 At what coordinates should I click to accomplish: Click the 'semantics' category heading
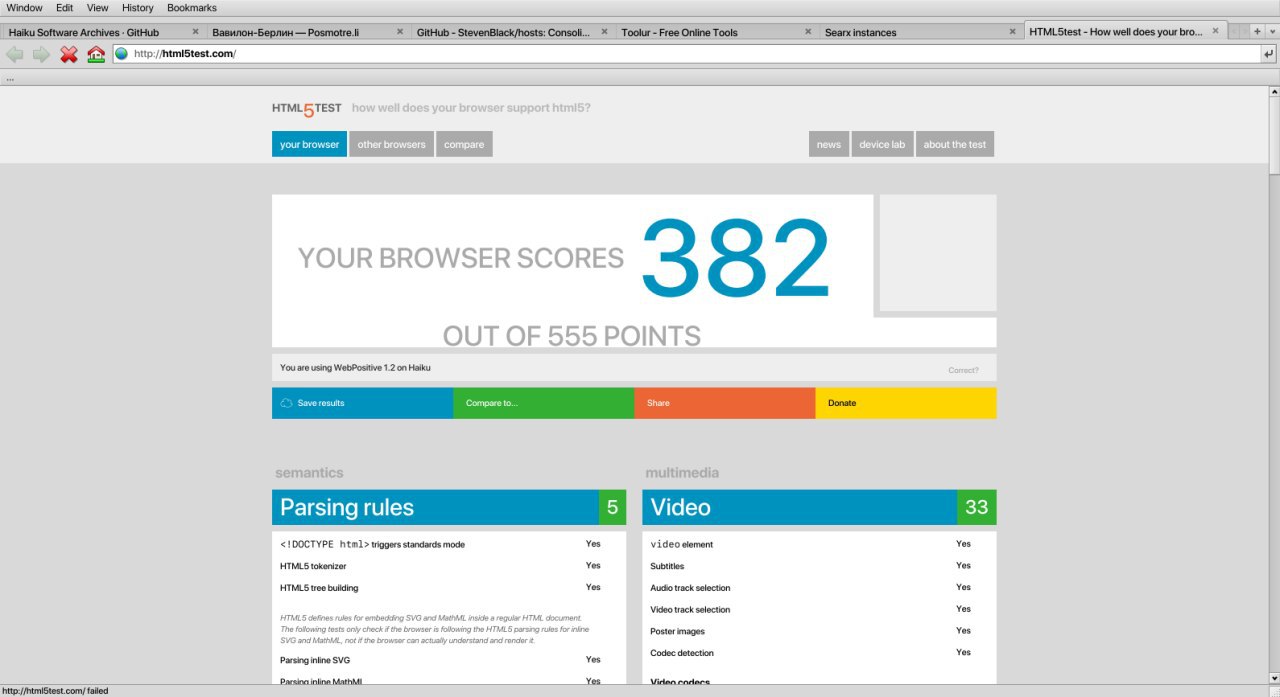[309, 473]
